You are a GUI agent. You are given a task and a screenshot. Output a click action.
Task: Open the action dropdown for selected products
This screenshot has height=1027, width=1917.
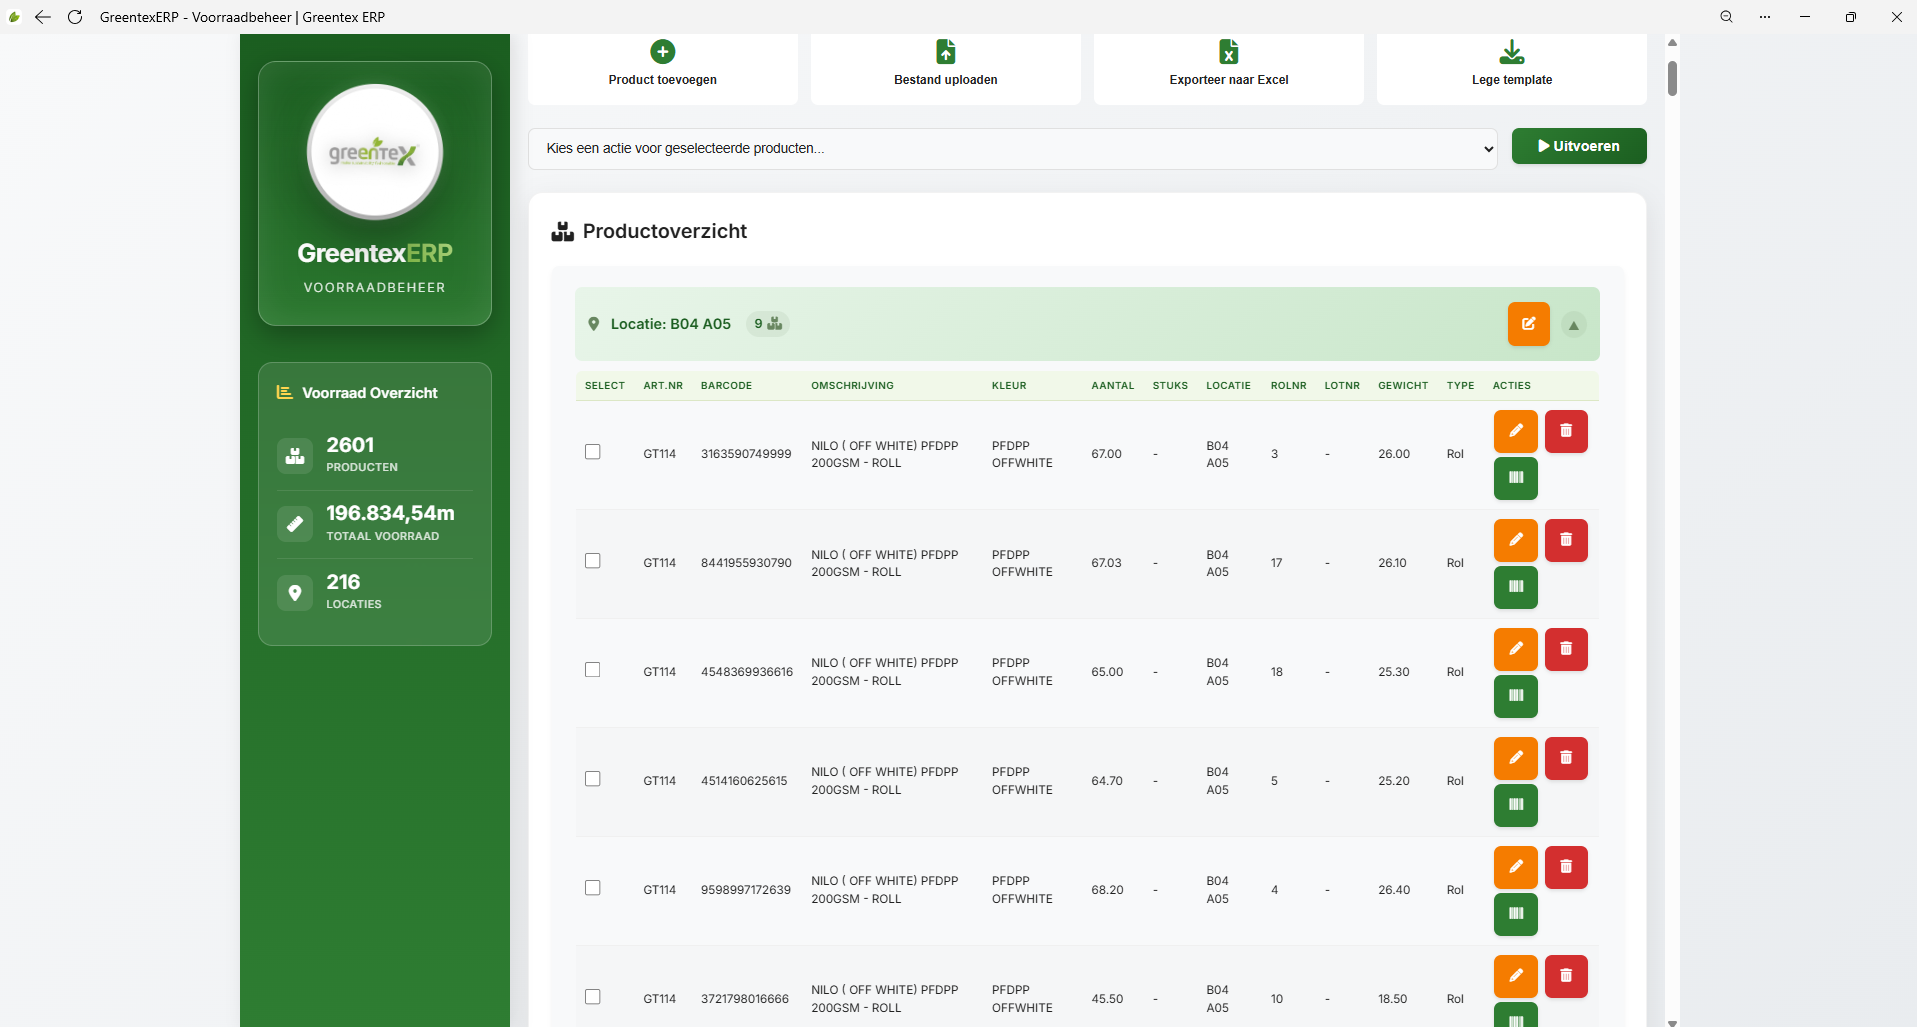coord(1012,149)
